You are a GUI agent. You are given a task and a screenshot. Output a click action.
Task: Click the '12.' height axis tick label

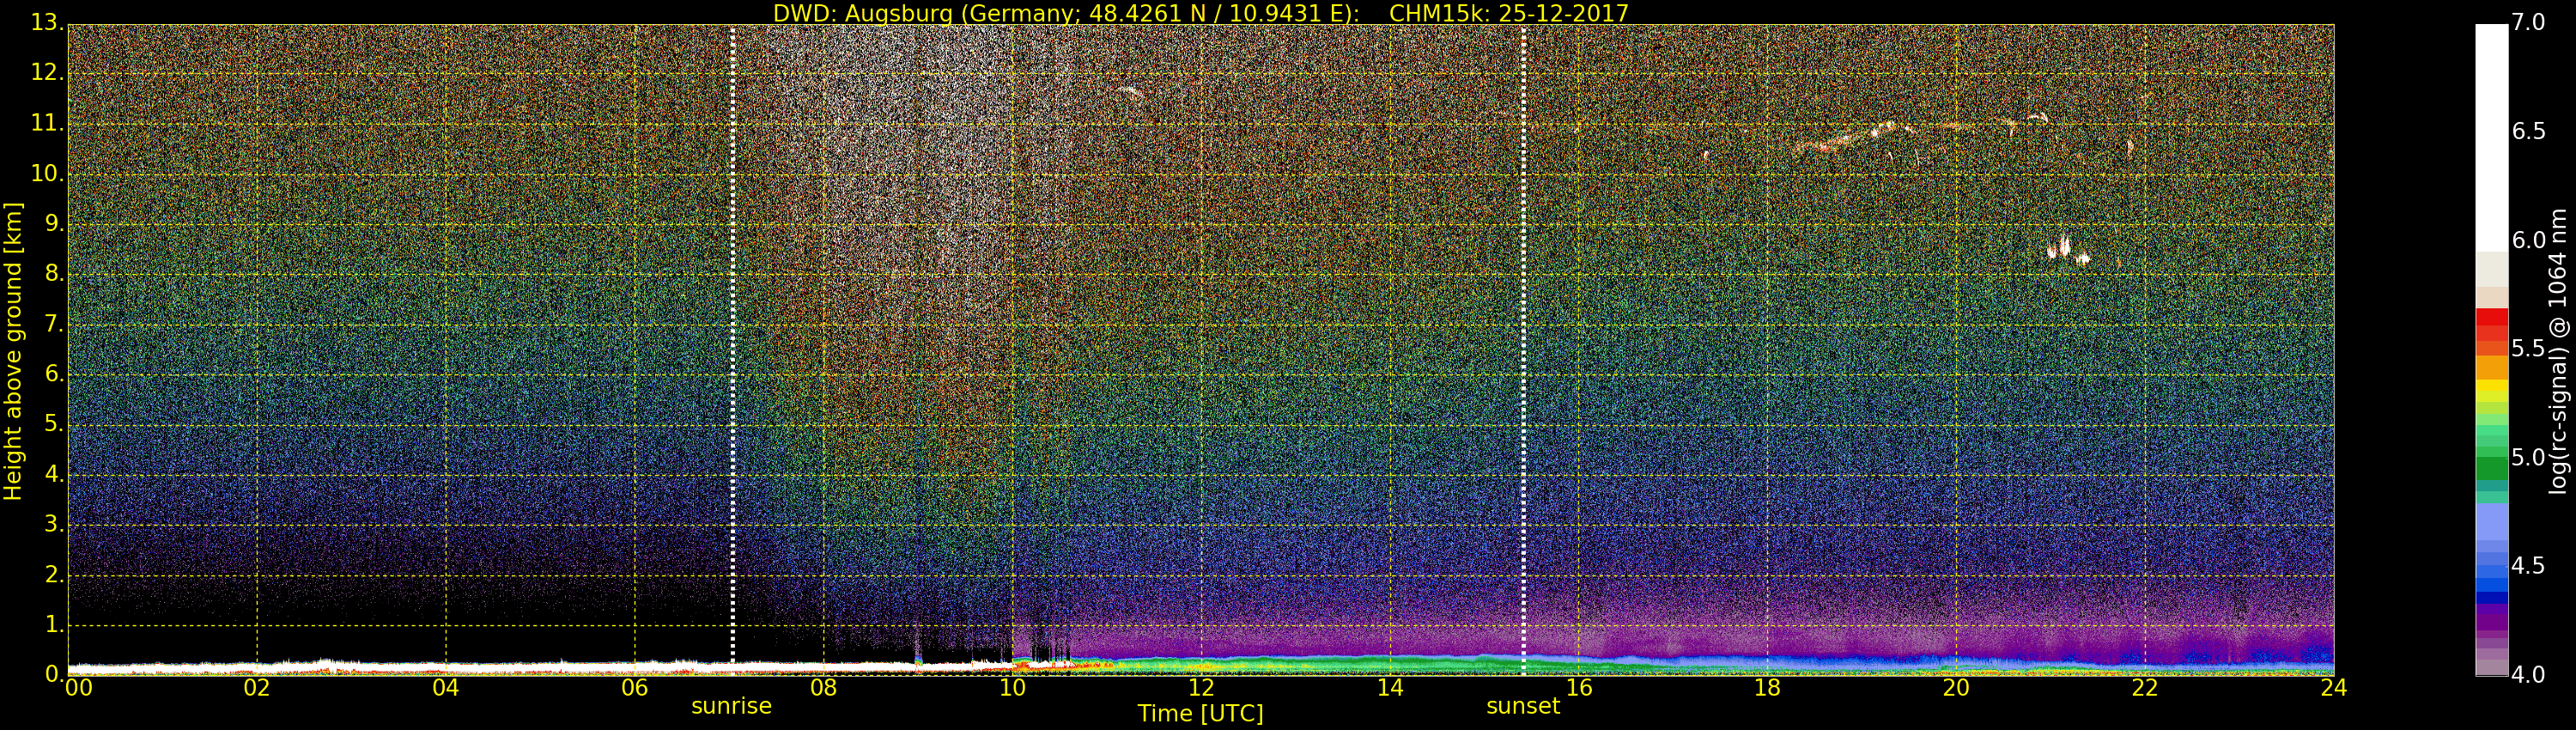[46, 72]
